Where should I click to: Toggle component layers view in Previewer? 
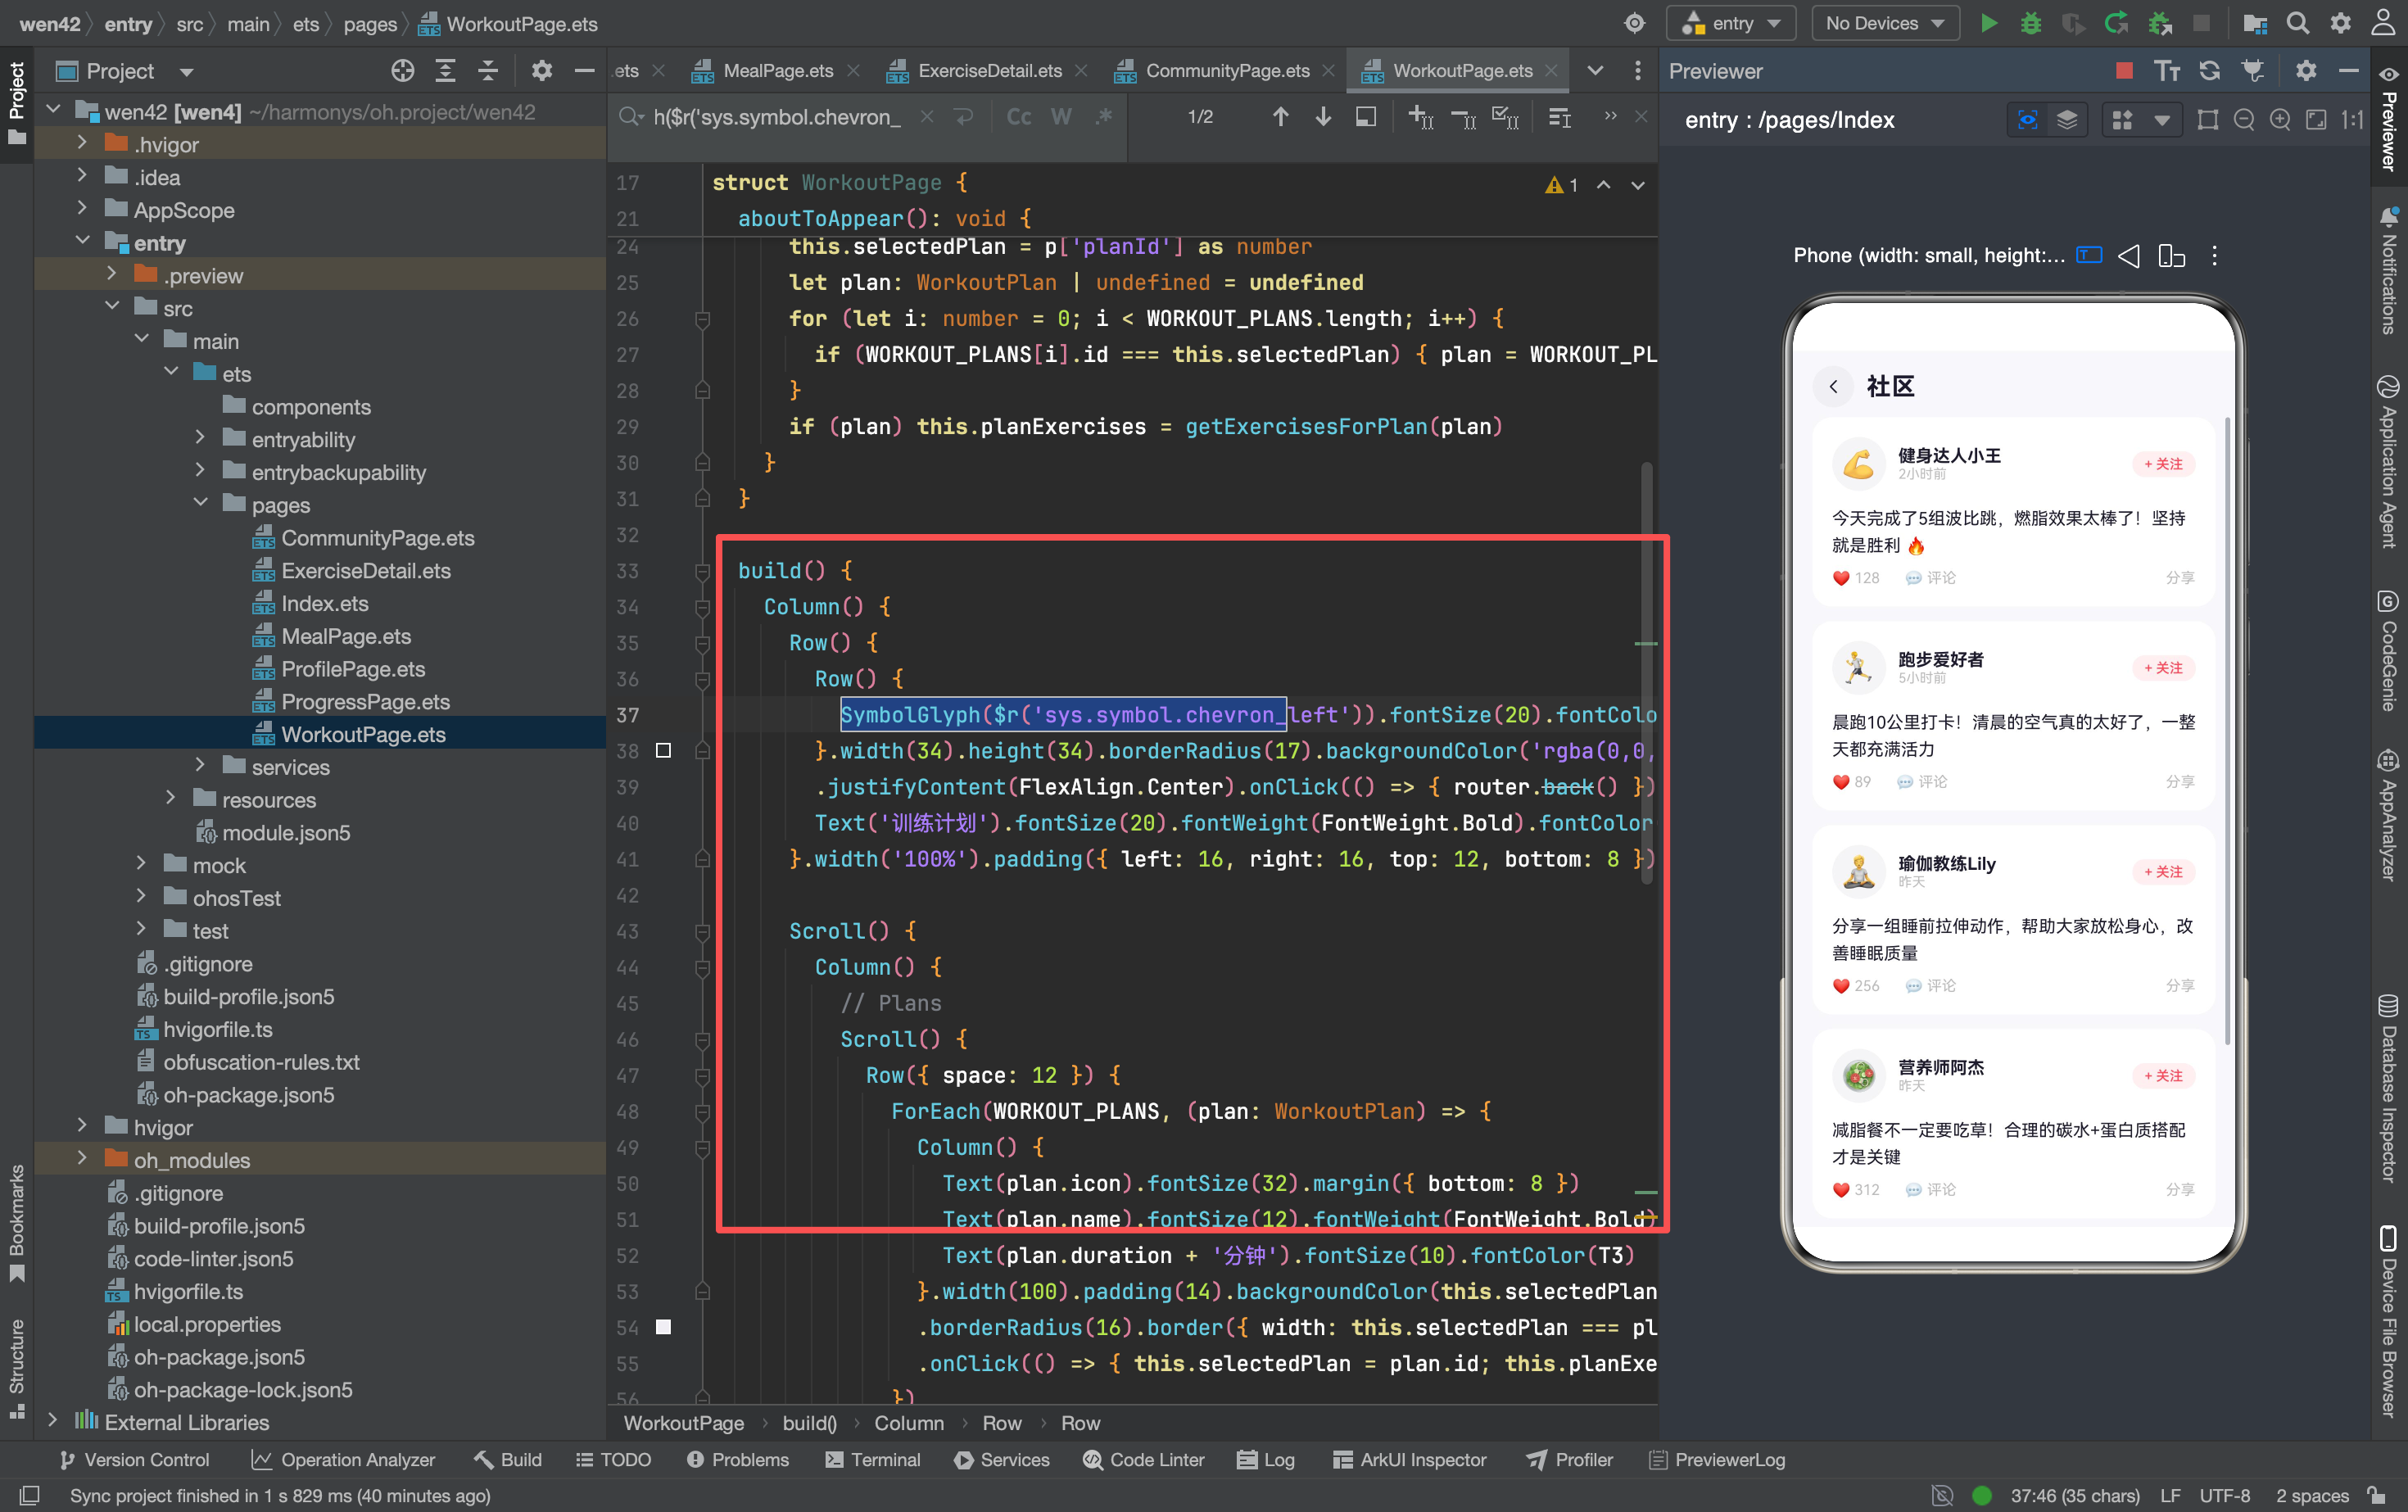pos(2066,120)
